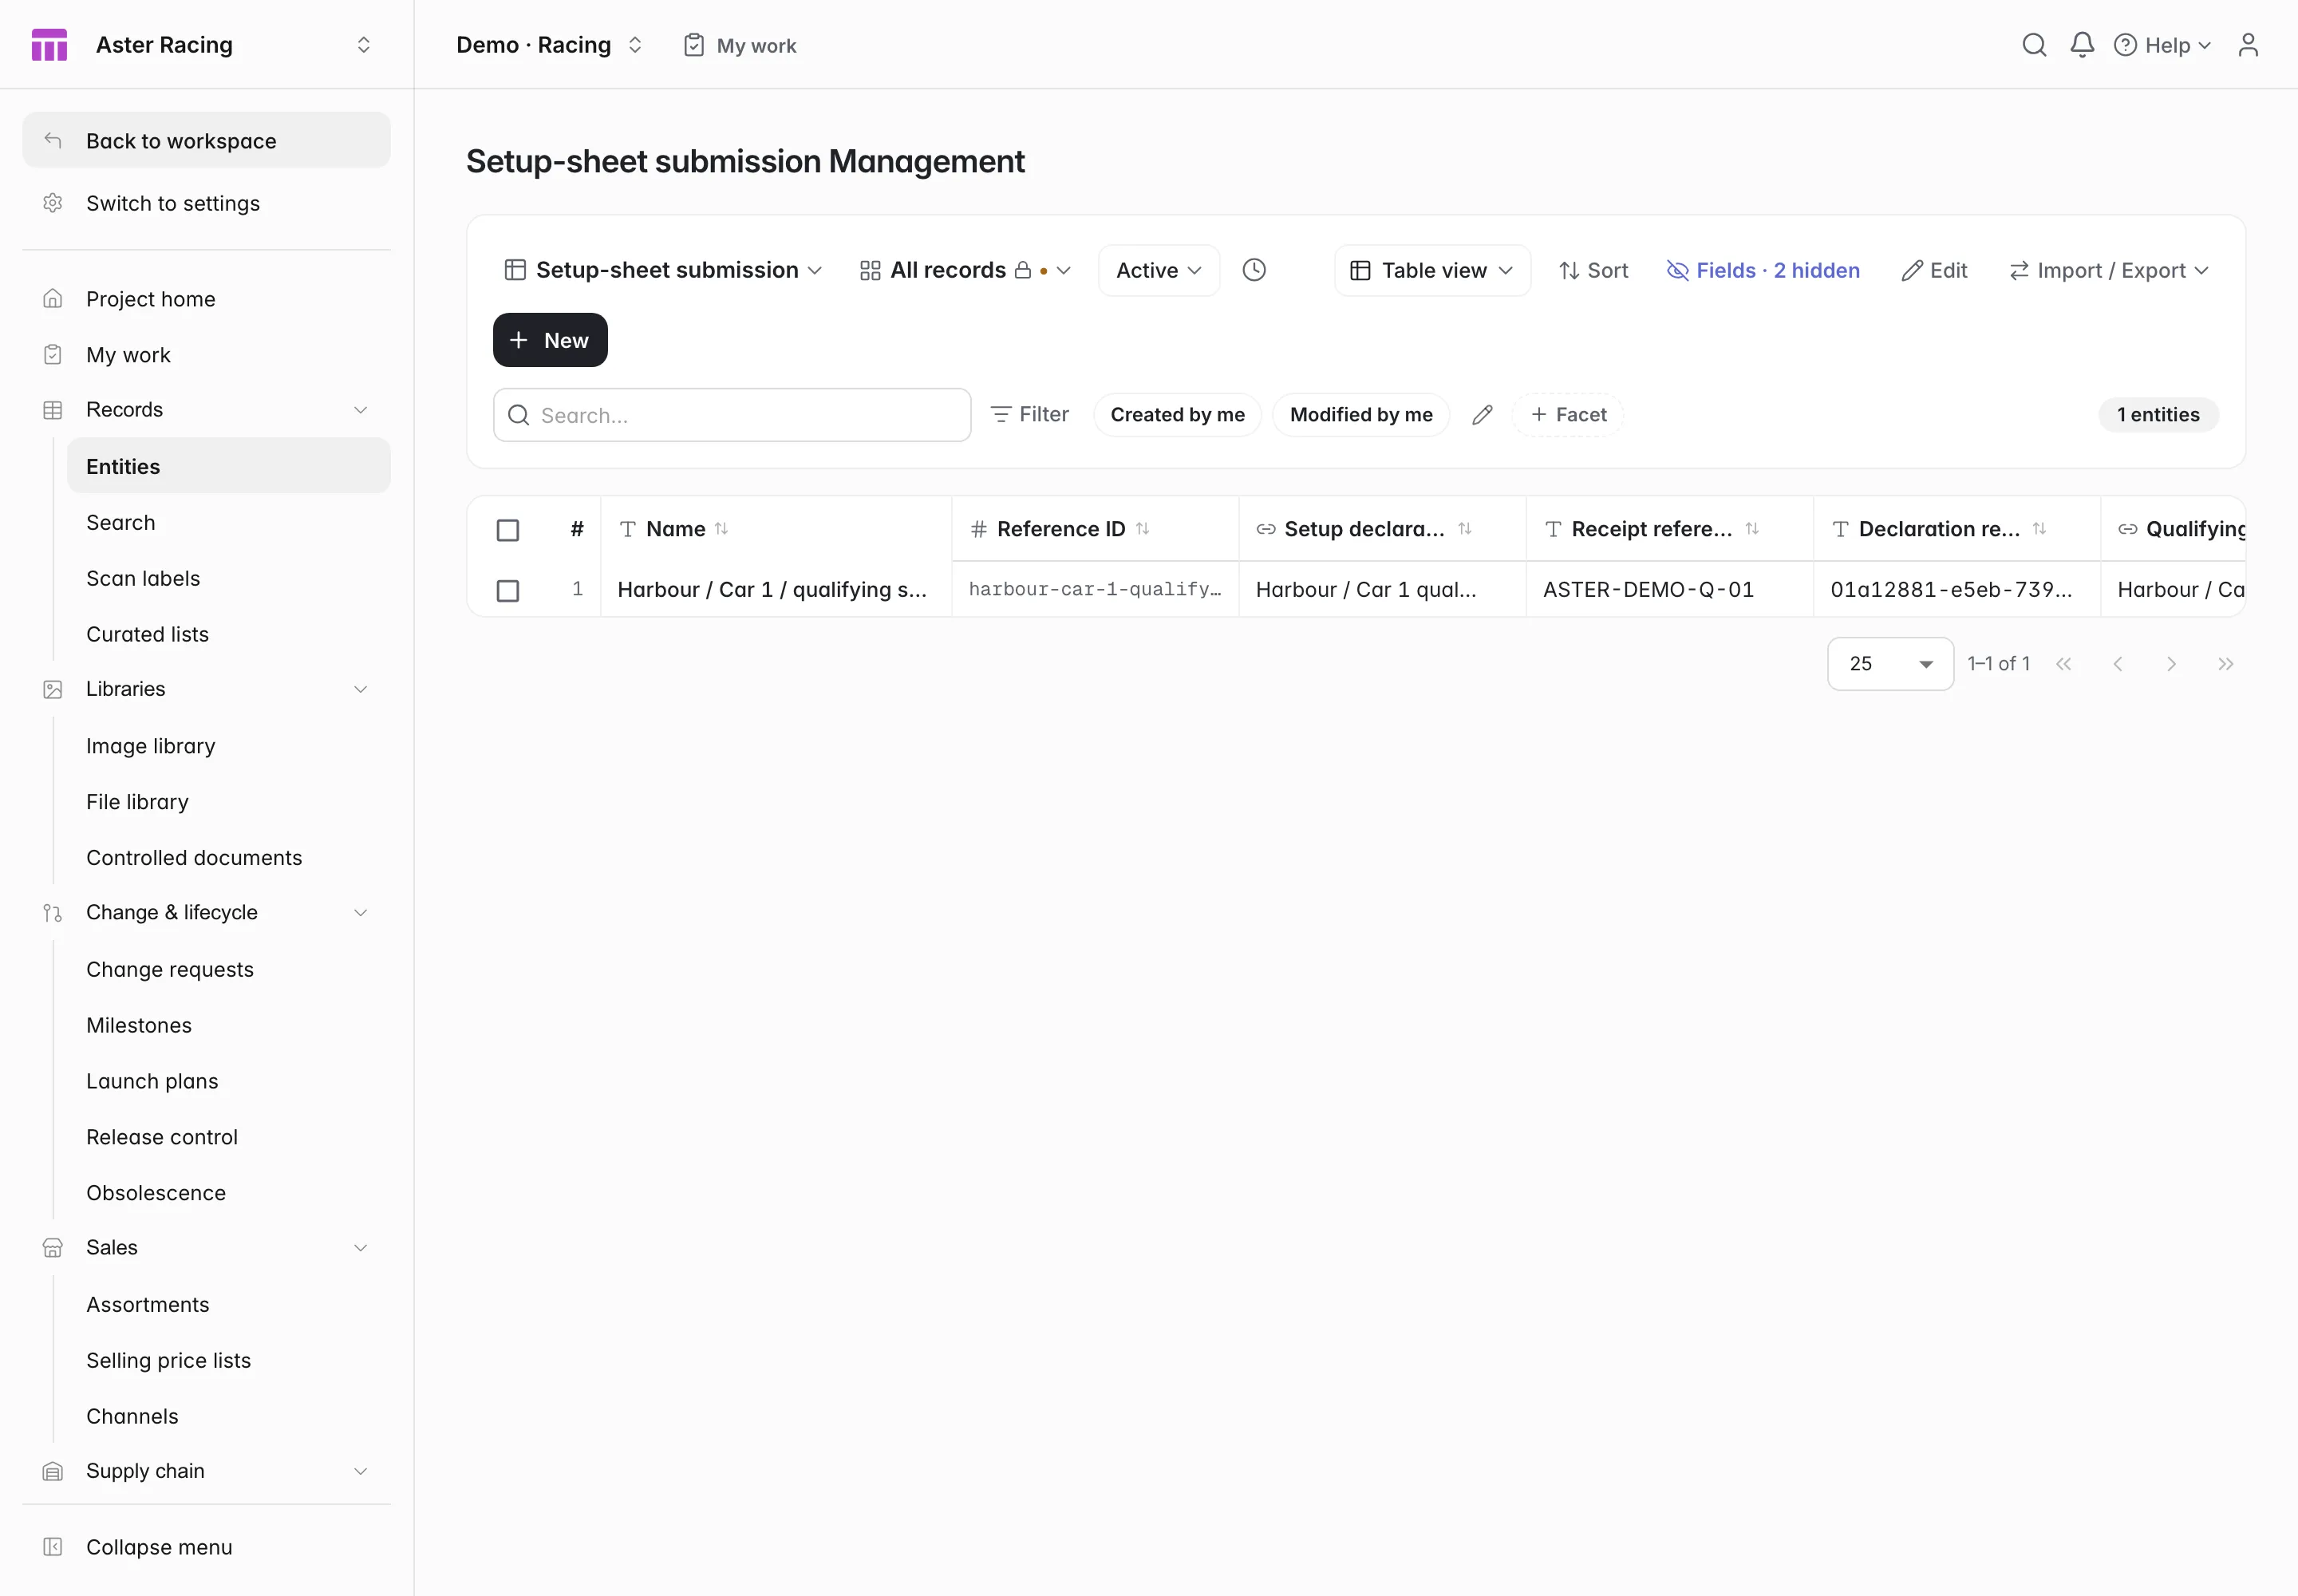Click the Aster Racing logo icon
Image resolution: width=2298 pixels, height=1596 pixels.
(x=49, y=45)
